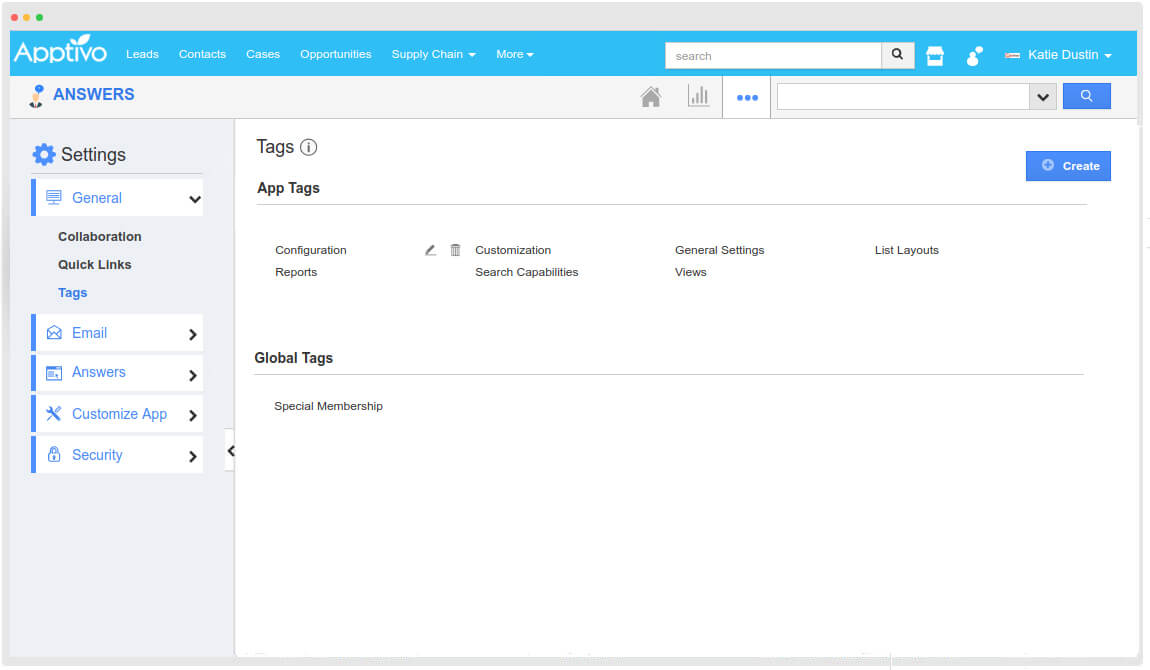Click the blue ellipsis (More apps) icon
Screen dimensions: 1150x670
coord(746,96)
